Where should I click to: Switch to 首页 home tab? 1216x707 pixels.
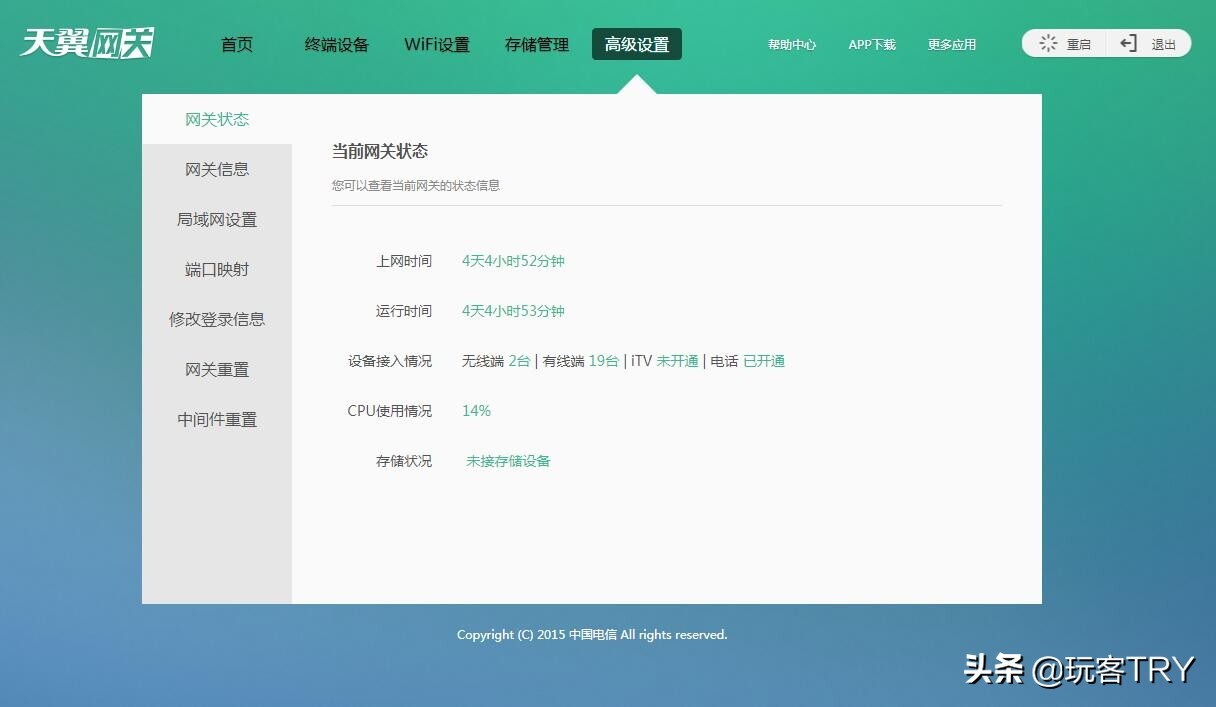[x=236, y=44]
